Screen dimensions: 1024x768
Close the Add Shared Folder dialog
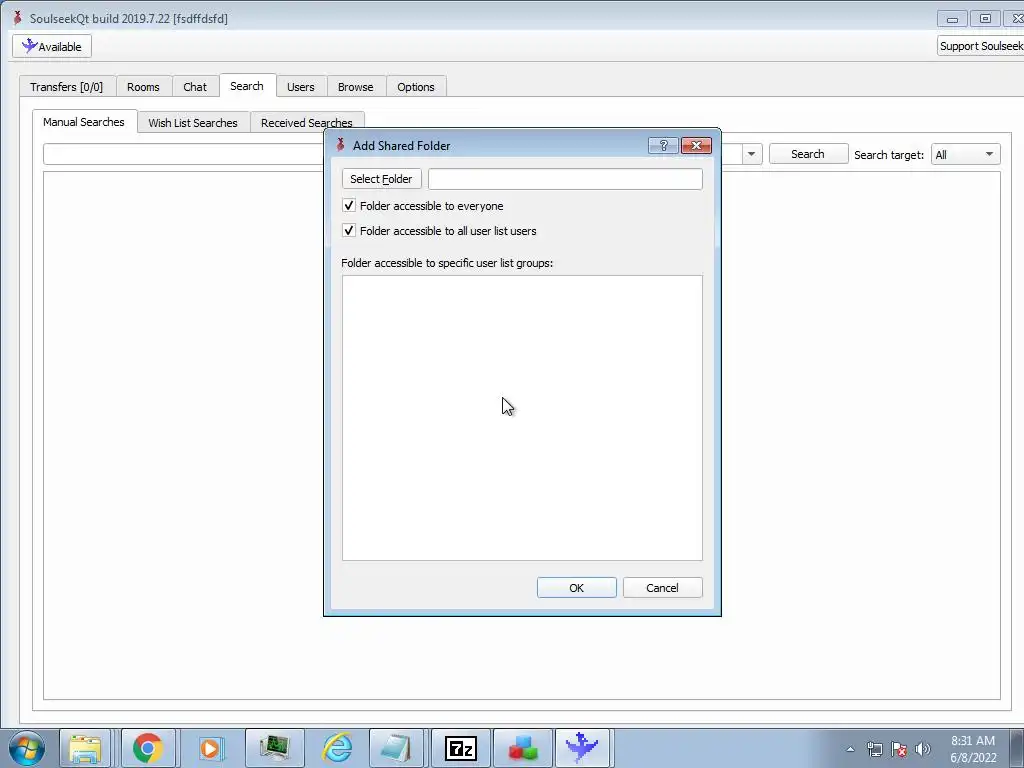click(696, 146)
